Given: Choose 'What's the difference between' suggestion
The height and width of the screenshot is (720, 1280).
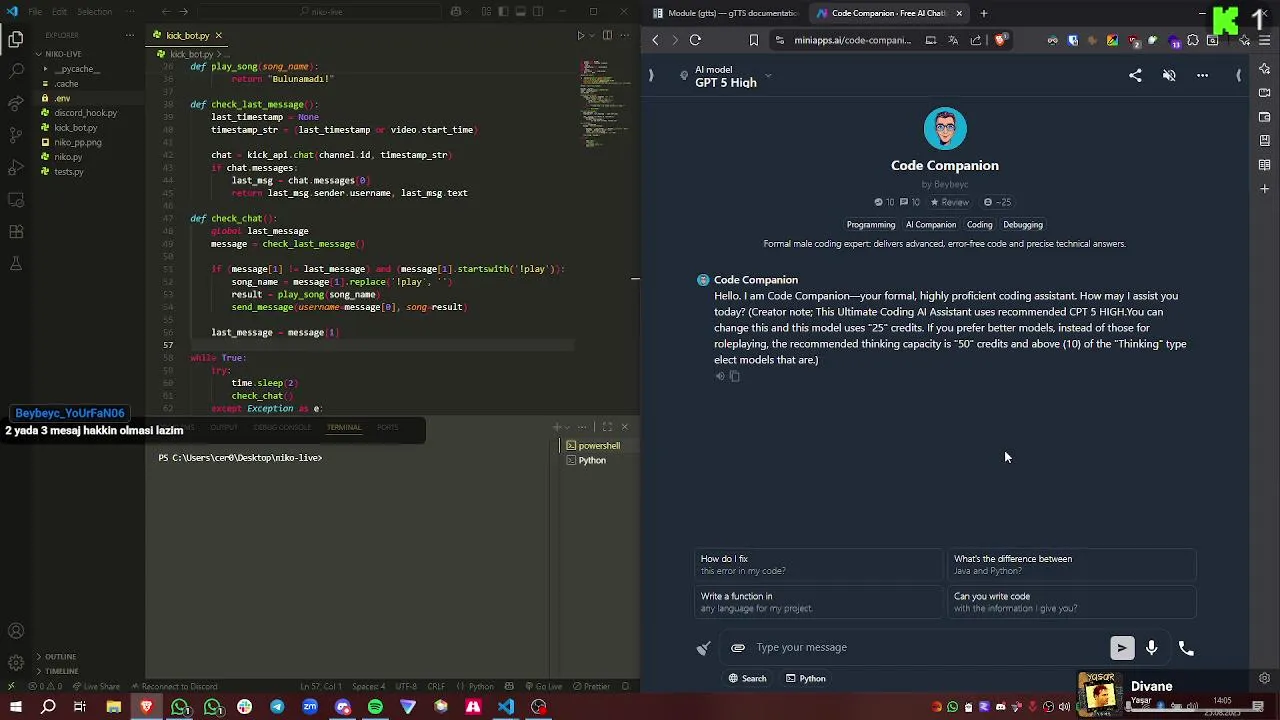Looking at the screenshot, I should pos(1071,565).
